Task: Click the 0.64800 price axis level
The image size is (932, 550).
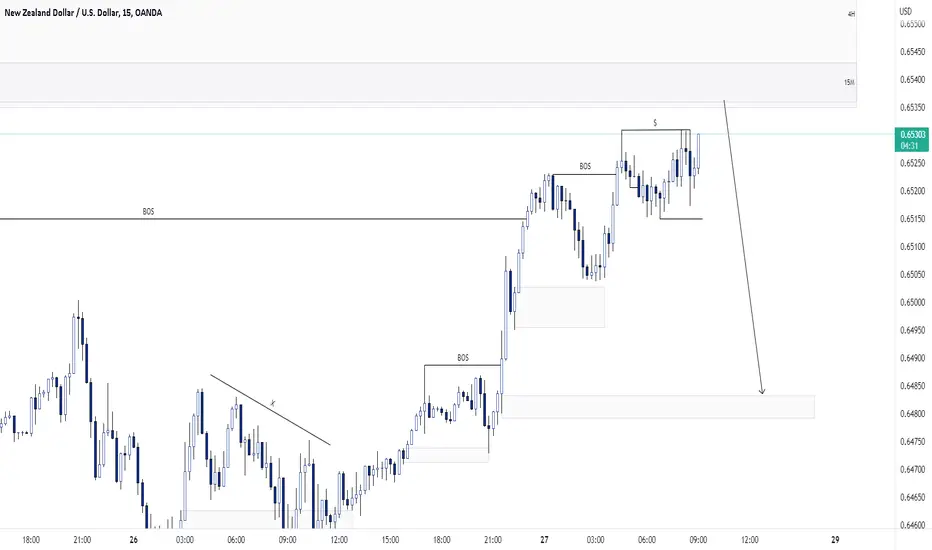Action: pos(912,414)
